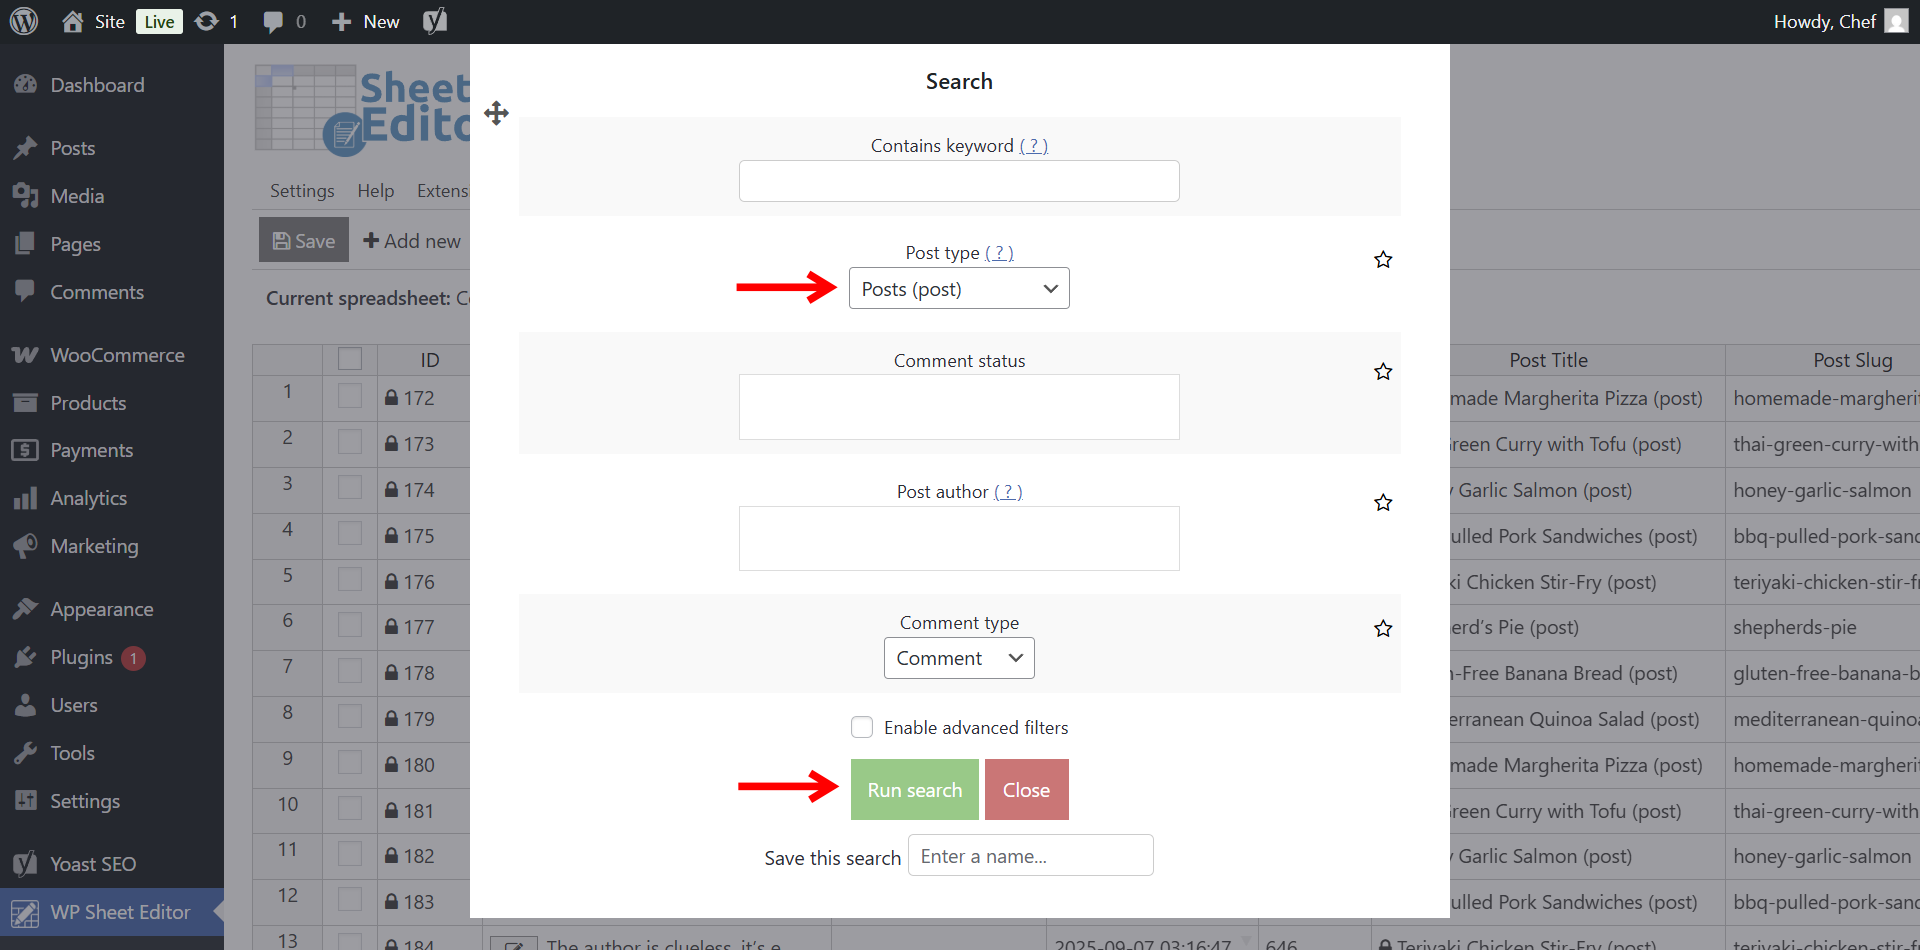This screenshot has height=950, width=1920.
Task: Click the Products icon in sidebar
Action: [x=26, y=403]
